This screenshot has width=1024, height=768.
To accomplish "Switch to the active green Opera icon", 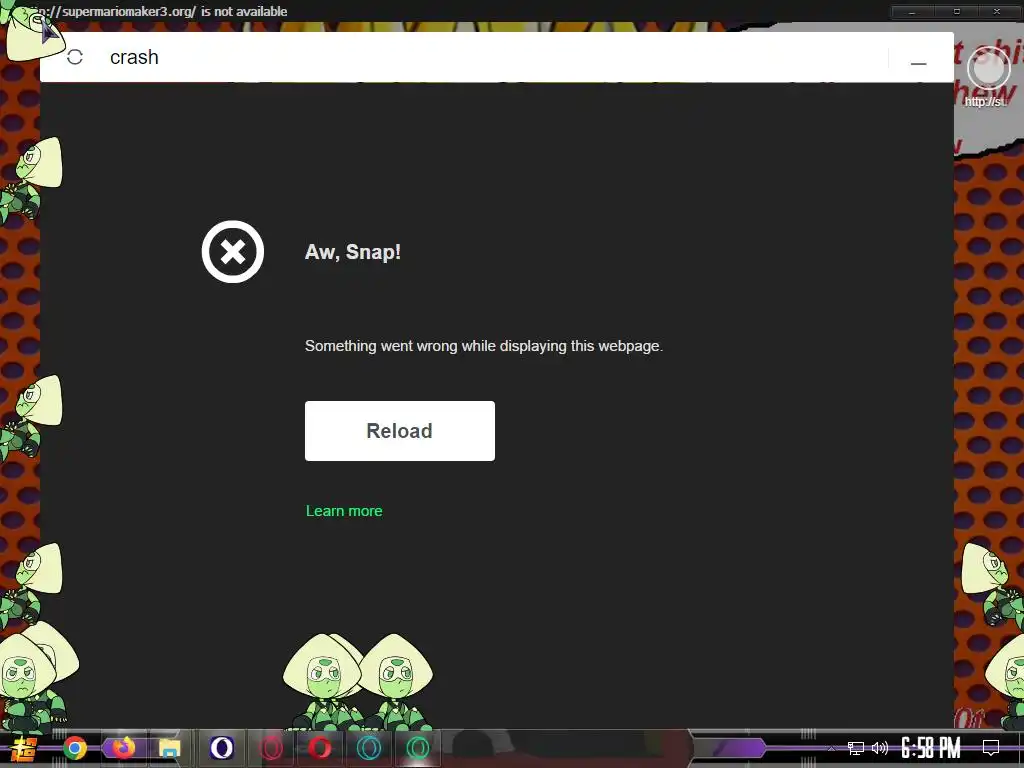I will click(x=418, y=748).
